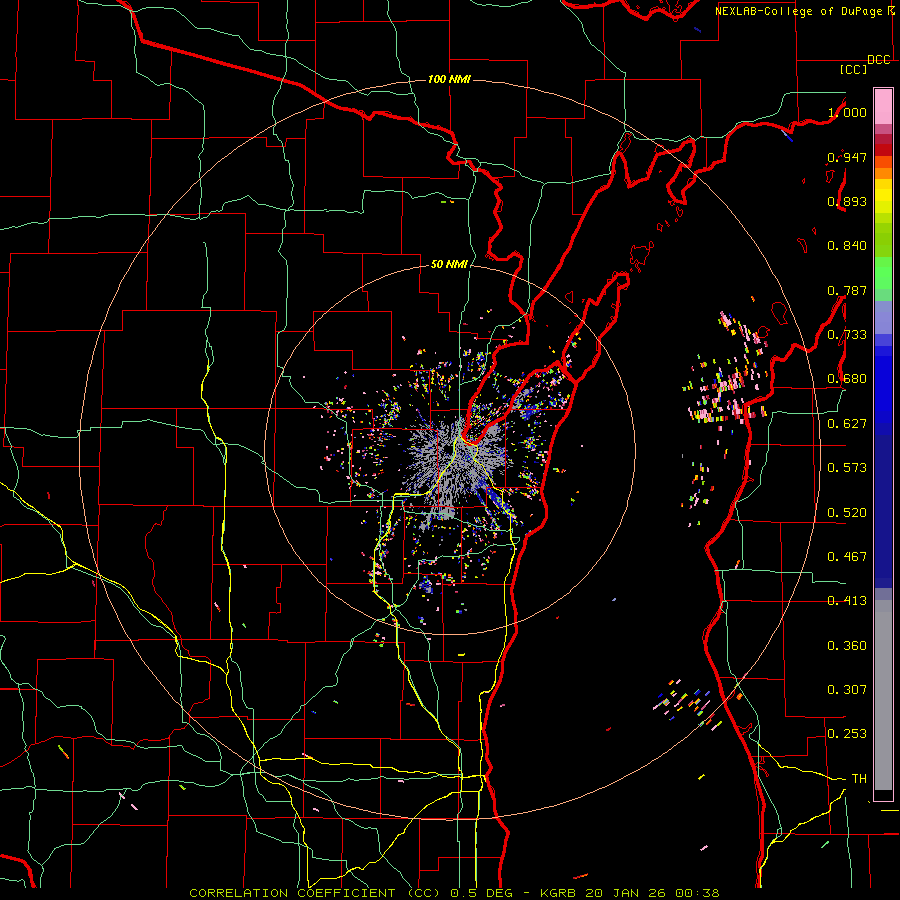Click the 50 NMI range ring label
Image resolution: width=900 pixels, height=900 pixels.
tap(449, 265)
